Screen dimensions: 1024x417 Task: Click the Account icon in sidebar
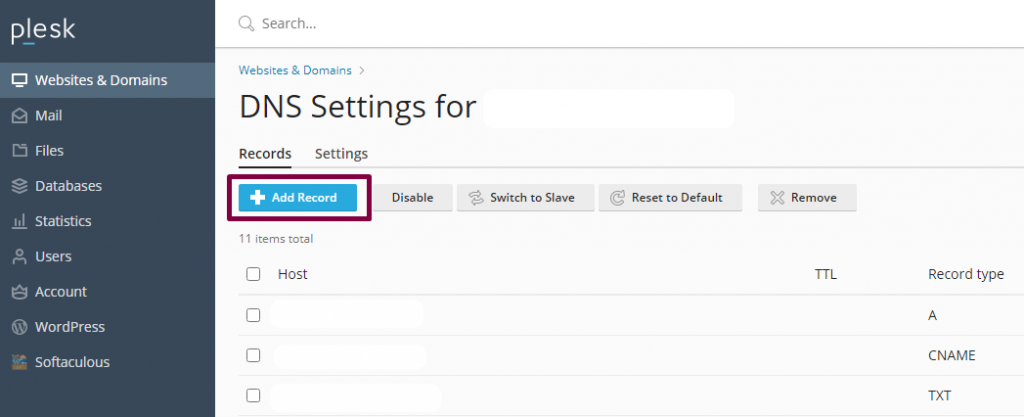point(19,292)
